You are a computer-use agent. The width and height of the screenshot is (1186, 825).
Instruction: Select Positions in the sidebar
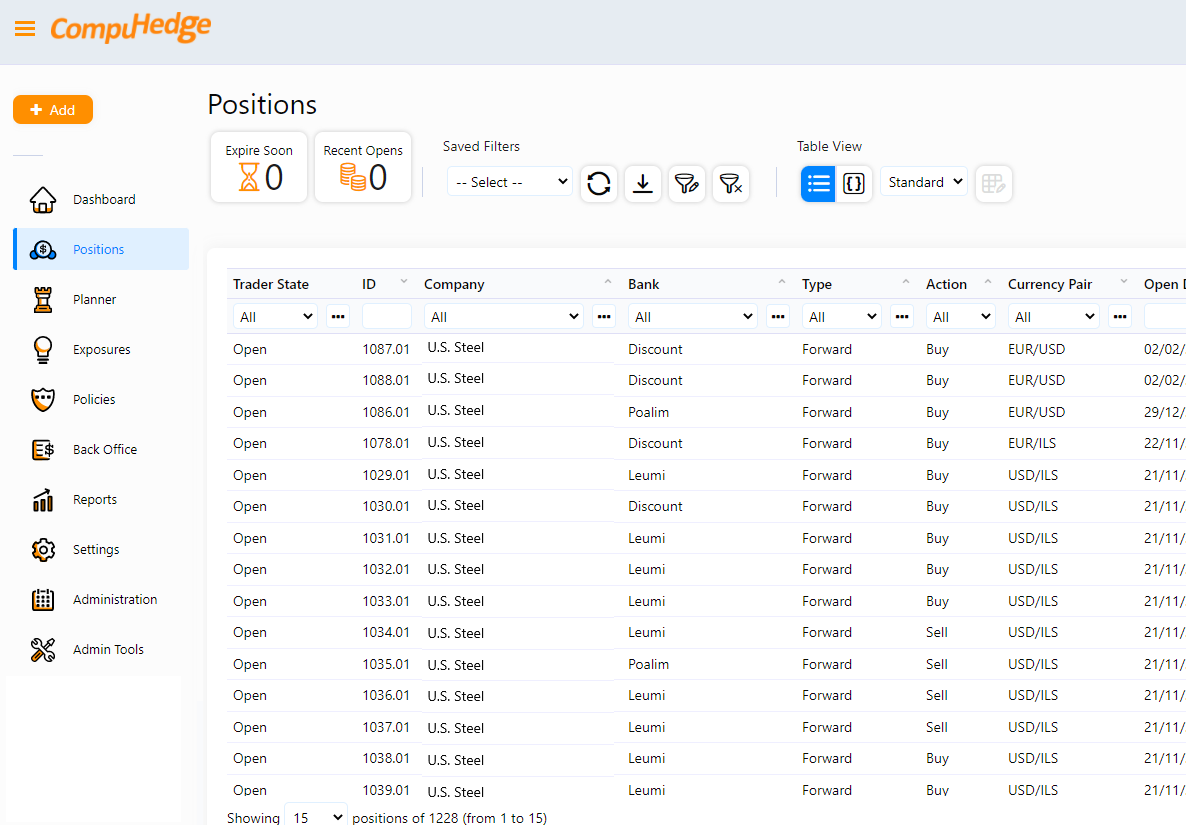pos(101,249)
